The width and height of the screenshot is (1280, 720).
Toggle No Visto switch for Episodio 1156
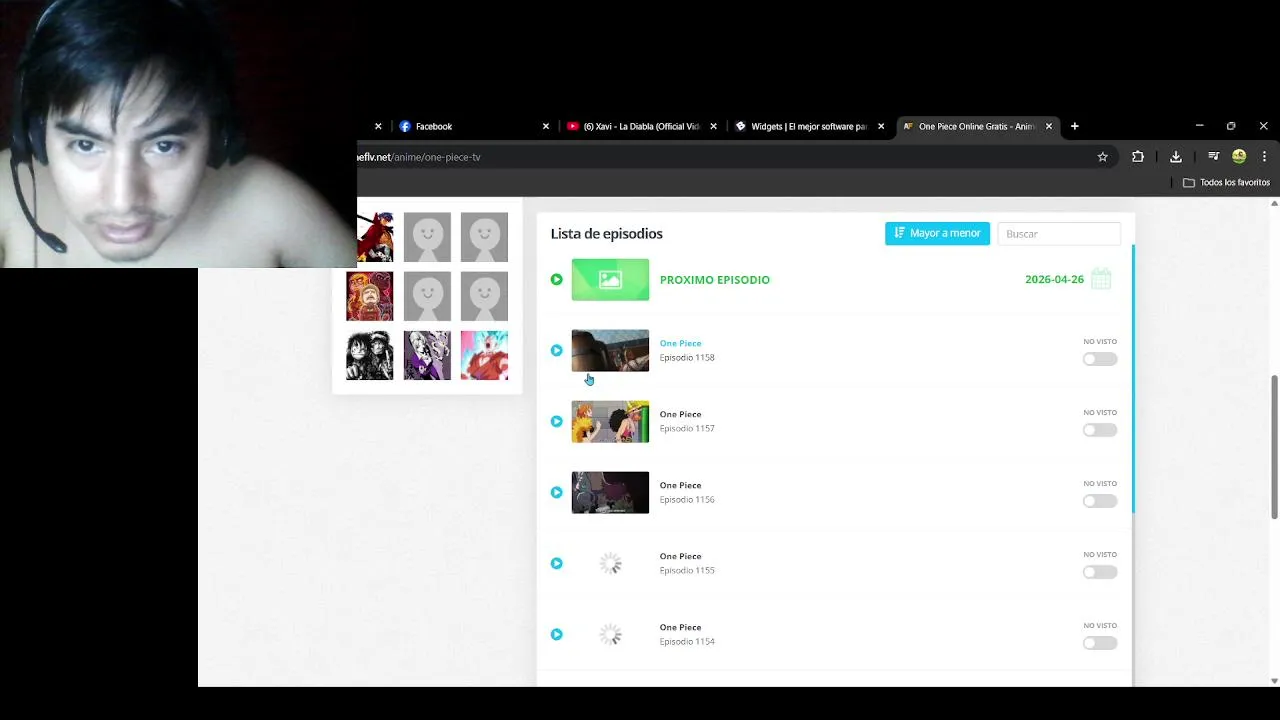(1100, 501)
